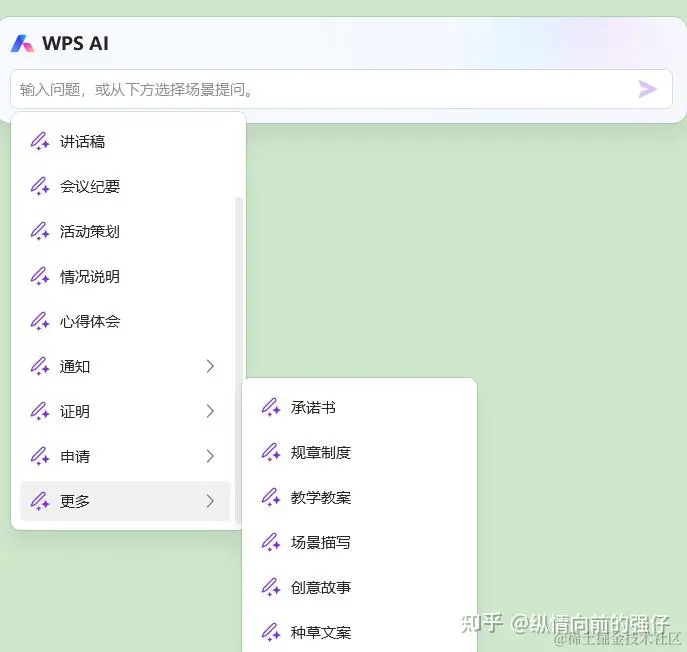
Task: Pick 创意故事 in the submenu
Action: point(359,588)
